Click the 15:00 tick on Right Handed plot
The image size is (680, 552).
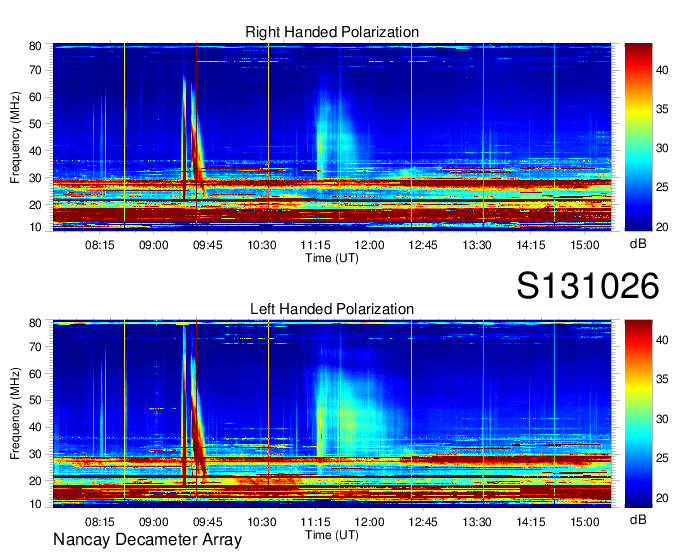pyautogui.click(x=585, y=245)
